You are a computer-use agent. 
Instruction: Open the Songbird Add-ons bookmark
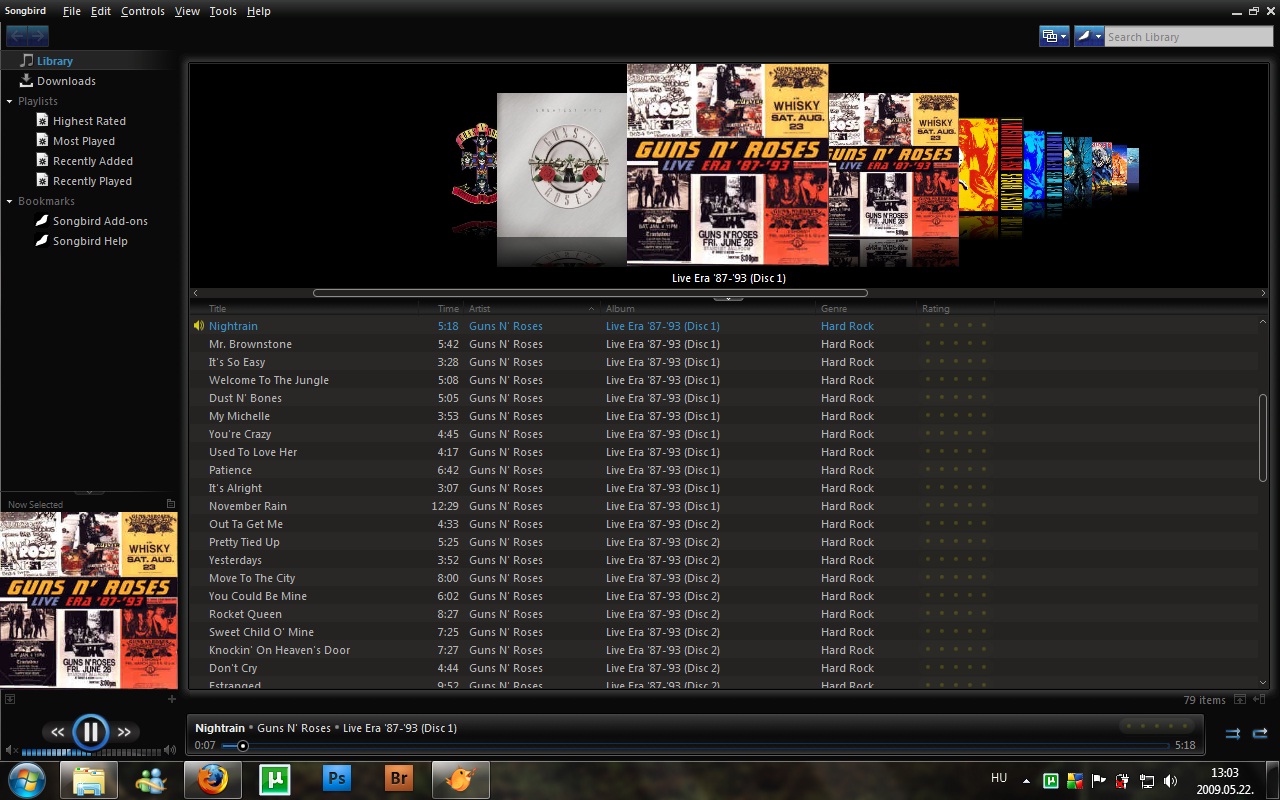pyautogui.click(x=92, y=221)
